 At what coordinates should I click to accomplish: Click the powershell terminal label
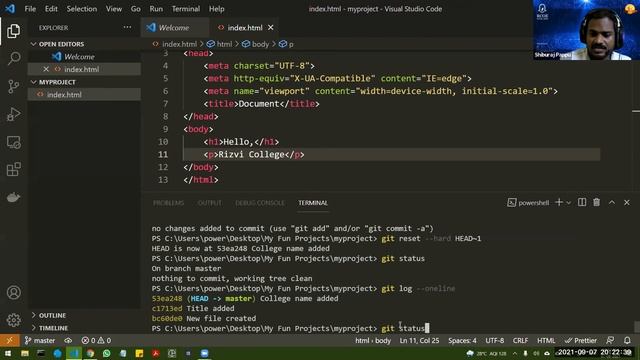click(x=528, y=203)
